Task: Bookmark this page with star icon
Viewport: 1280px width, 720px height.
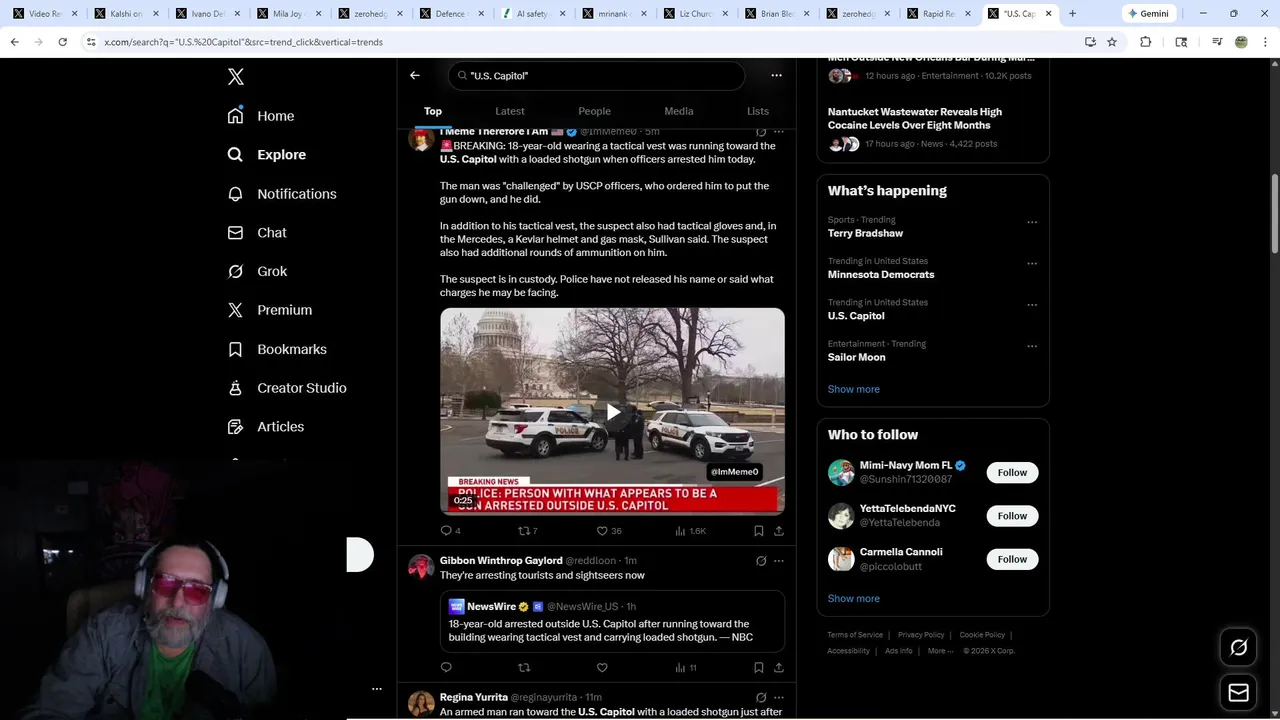Action: [1112, 42]
